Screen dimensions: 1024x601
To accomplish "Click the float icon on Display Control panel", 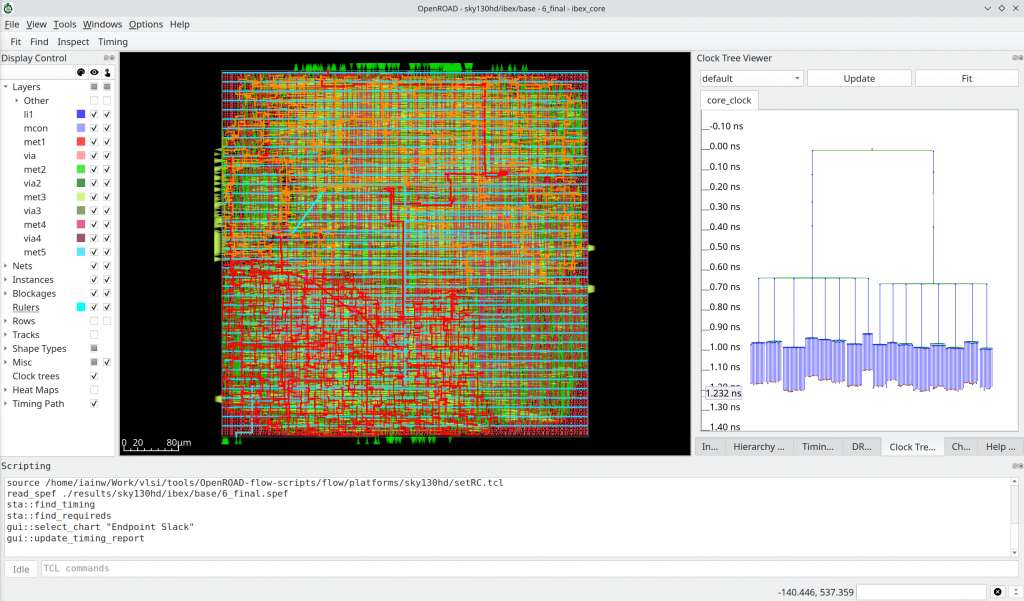I will point(106,57).
